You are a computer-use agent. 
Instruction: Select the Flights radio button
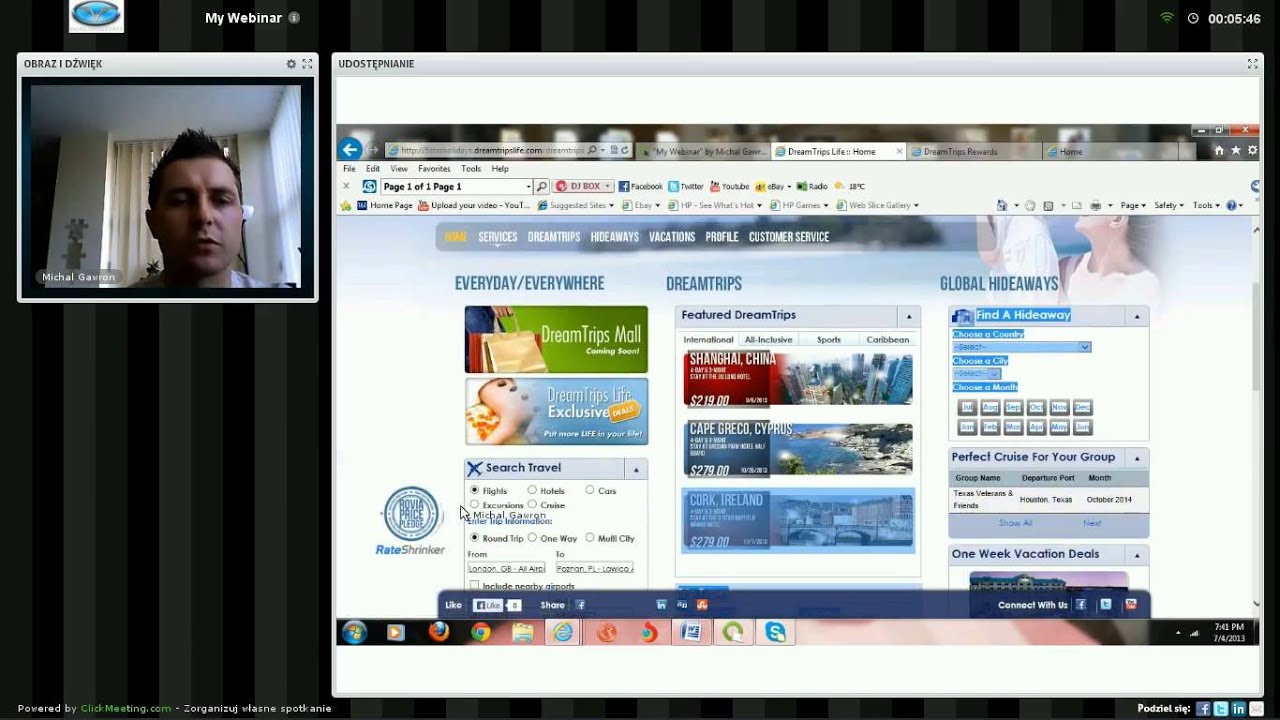coord(474,490)
